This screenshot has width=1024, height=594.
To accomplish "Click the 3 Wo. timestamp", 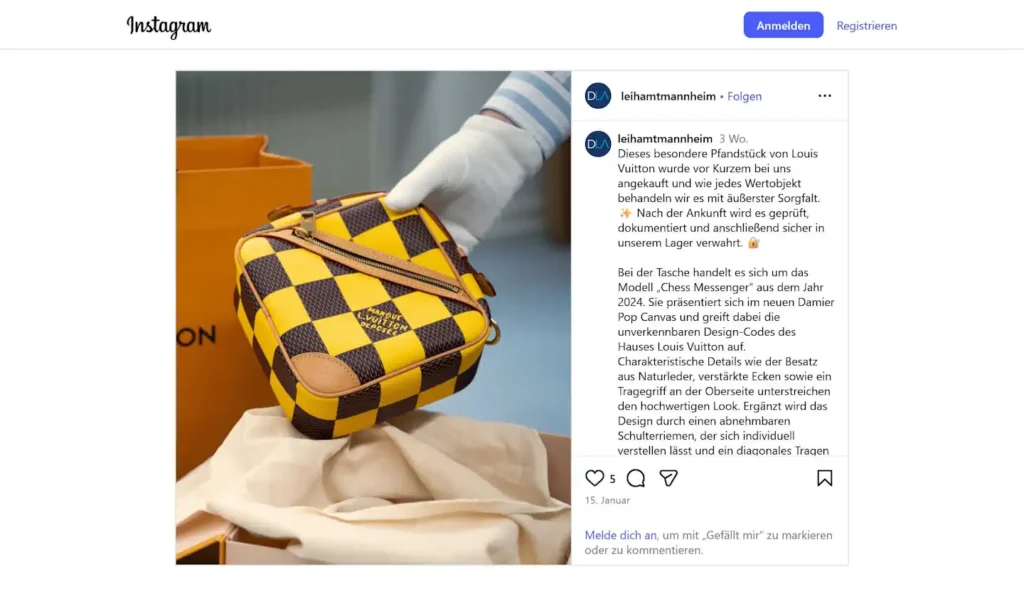I will tap(733, 139).
